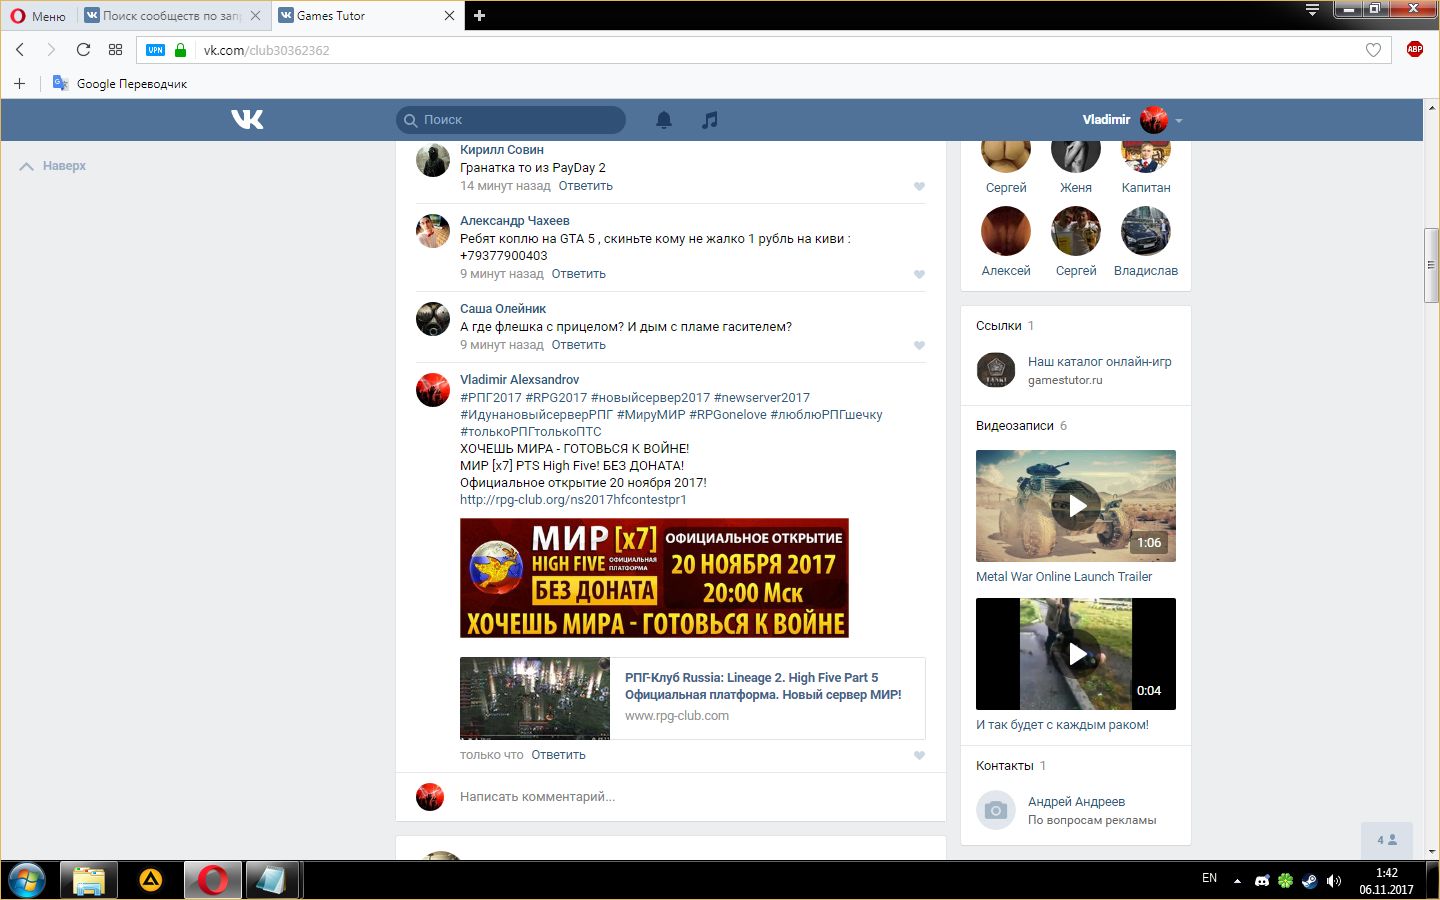Open VK notifications bell
This screenshot has height=900, width=1440.
[x=663, y=120]
